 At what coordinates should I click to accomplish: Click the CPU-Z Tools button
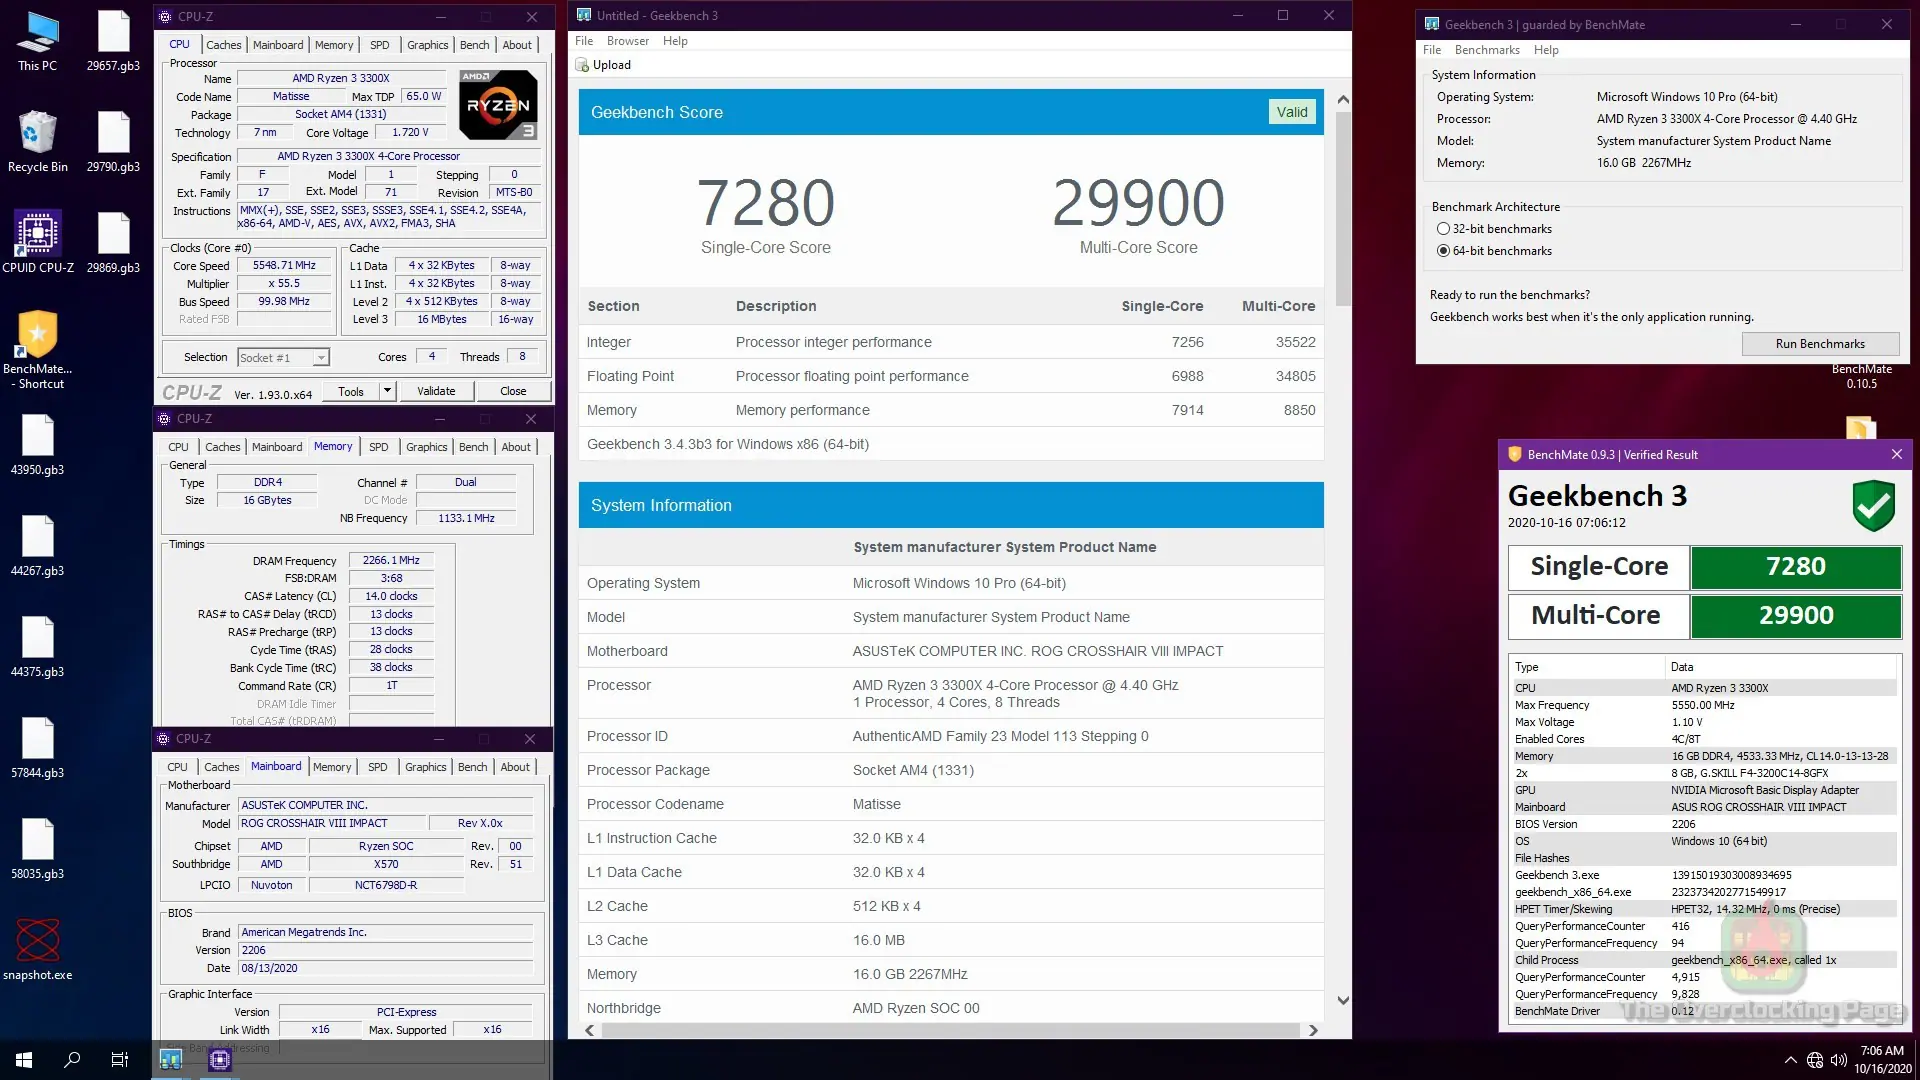pos(351,391)
